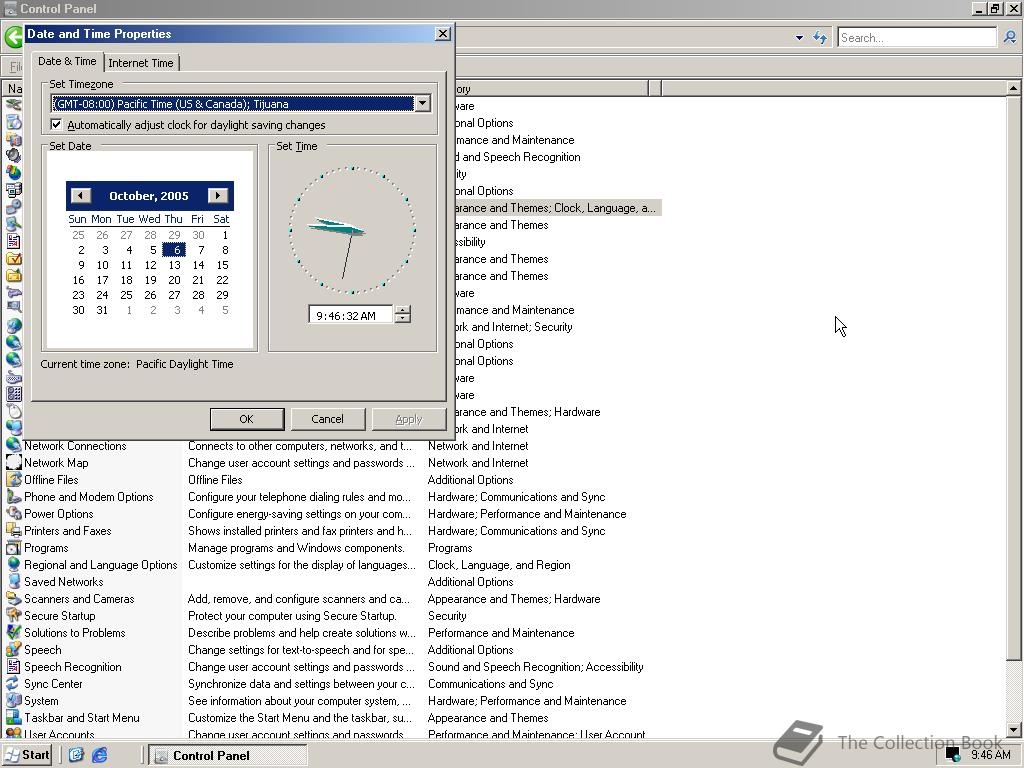Click the Sync Center icon

pyautogui.click(x=13, y=684)
